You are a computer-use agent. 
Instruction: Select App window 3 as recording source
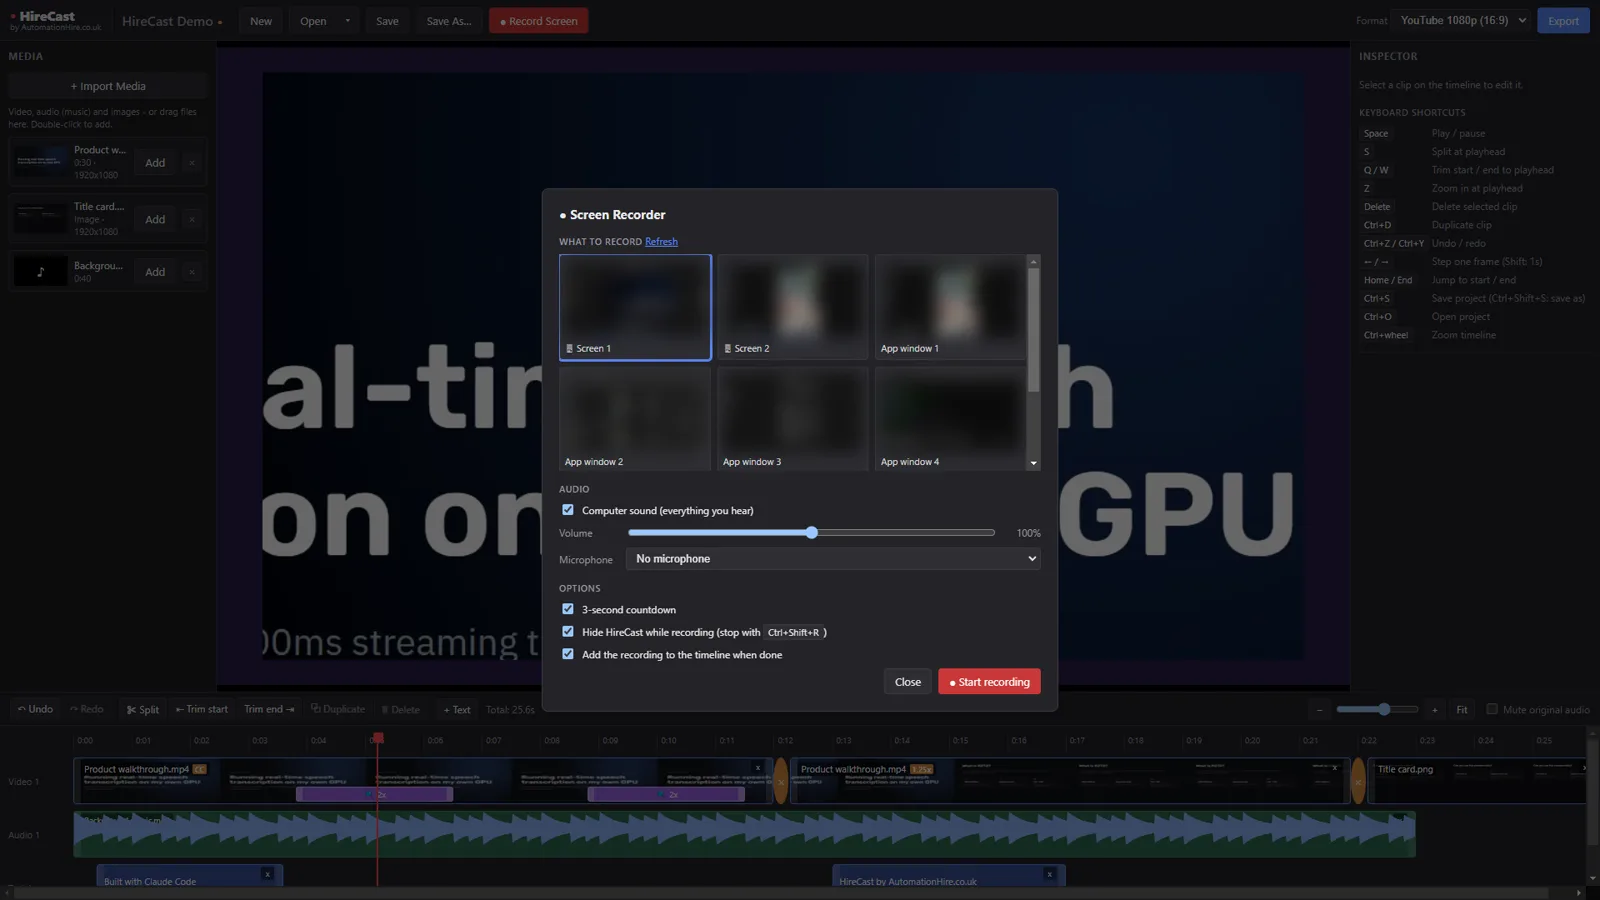792,419
